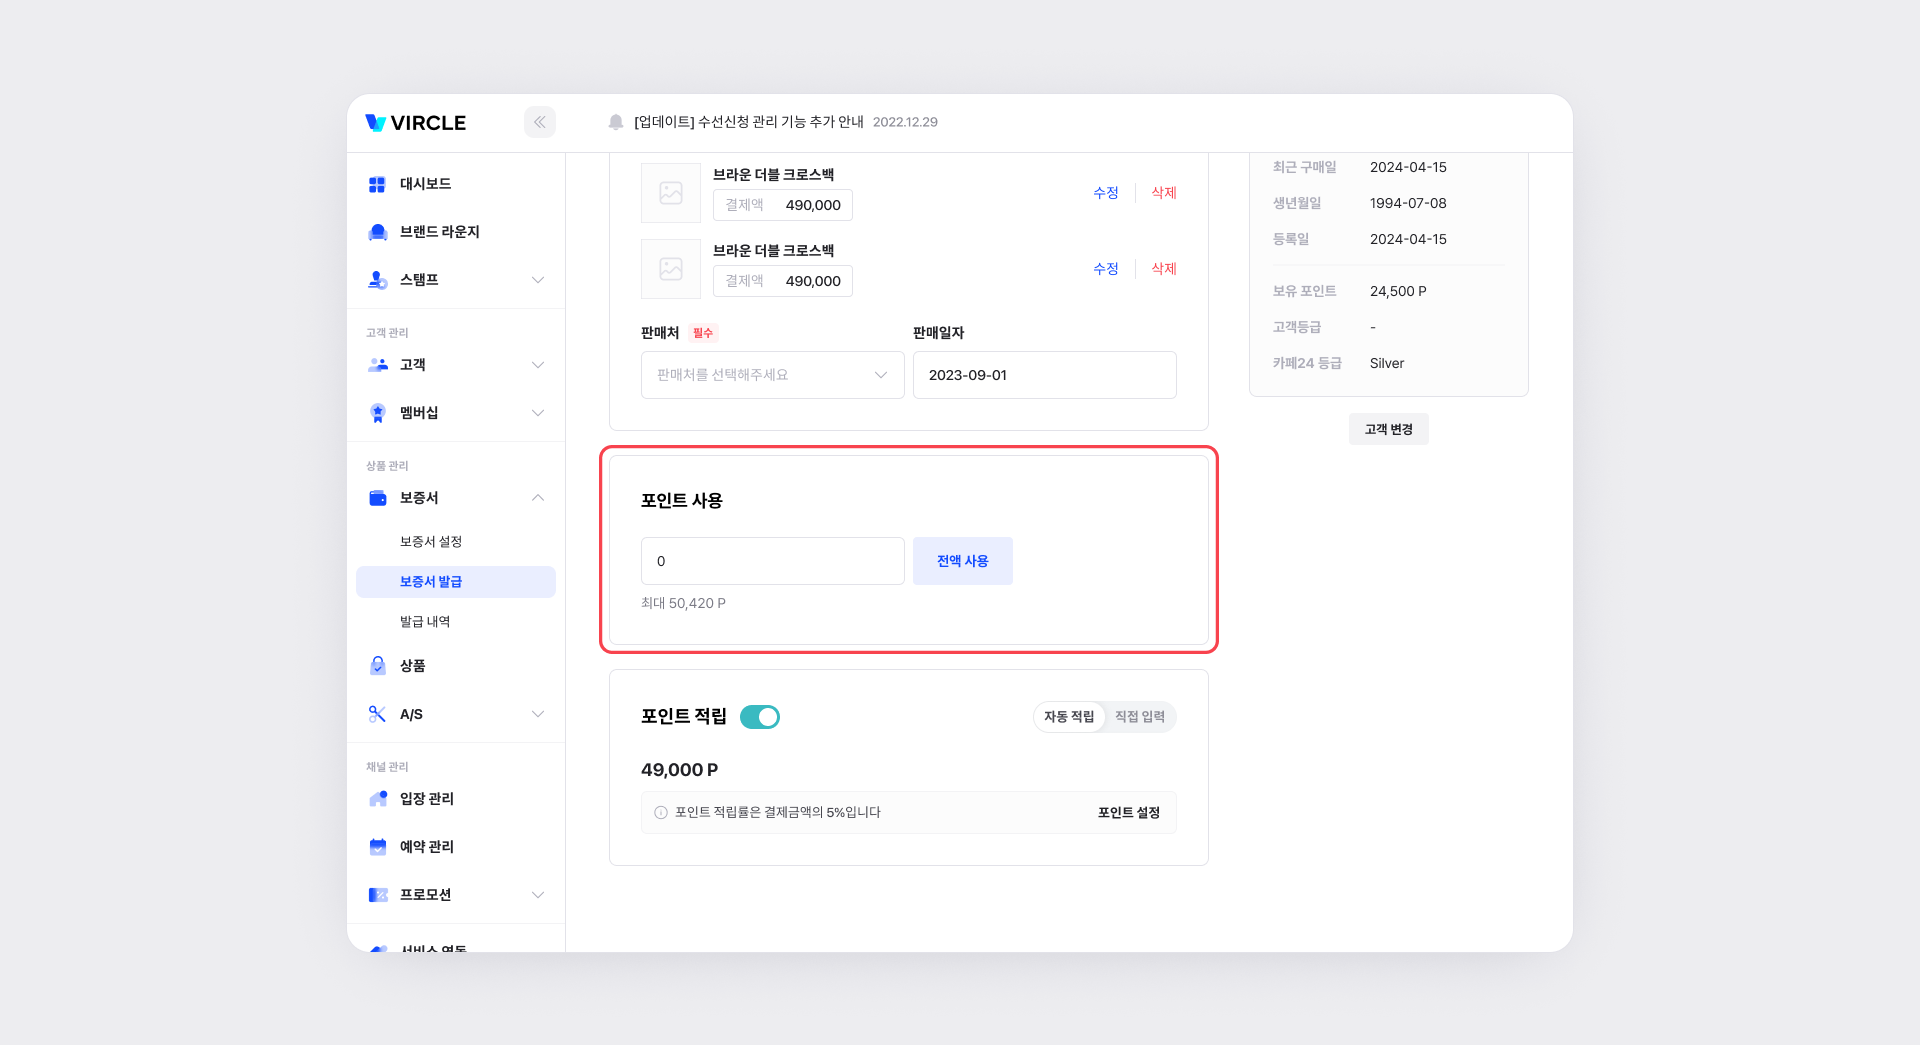The image size is (1920, 1045).
Task: Select the 직접 입력 mode option
Action: point(1139,717)
